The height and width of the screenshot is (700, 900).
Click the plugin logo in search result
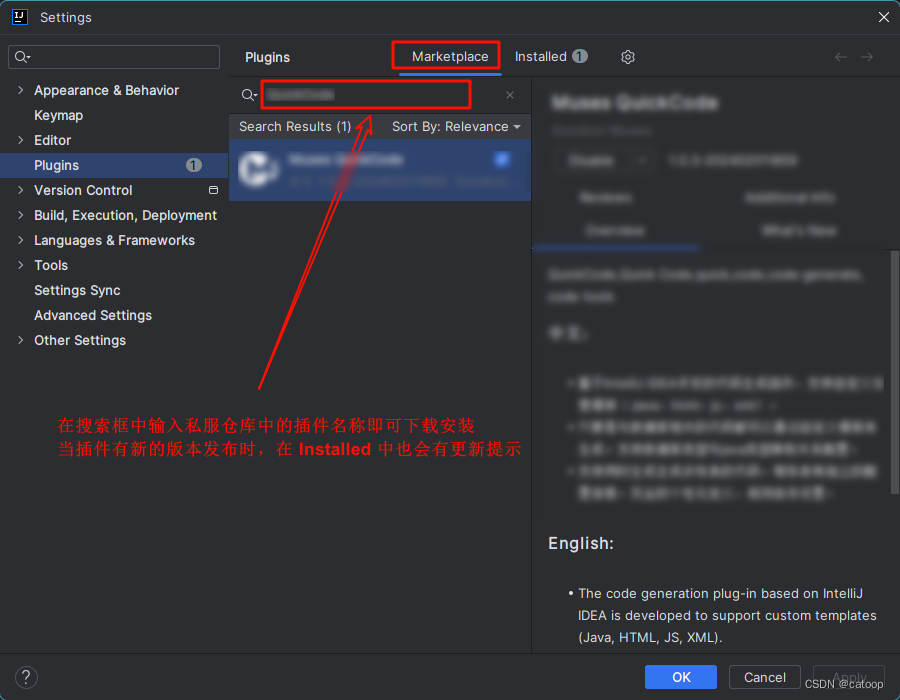pyautogui.click(x=258, y=169)
